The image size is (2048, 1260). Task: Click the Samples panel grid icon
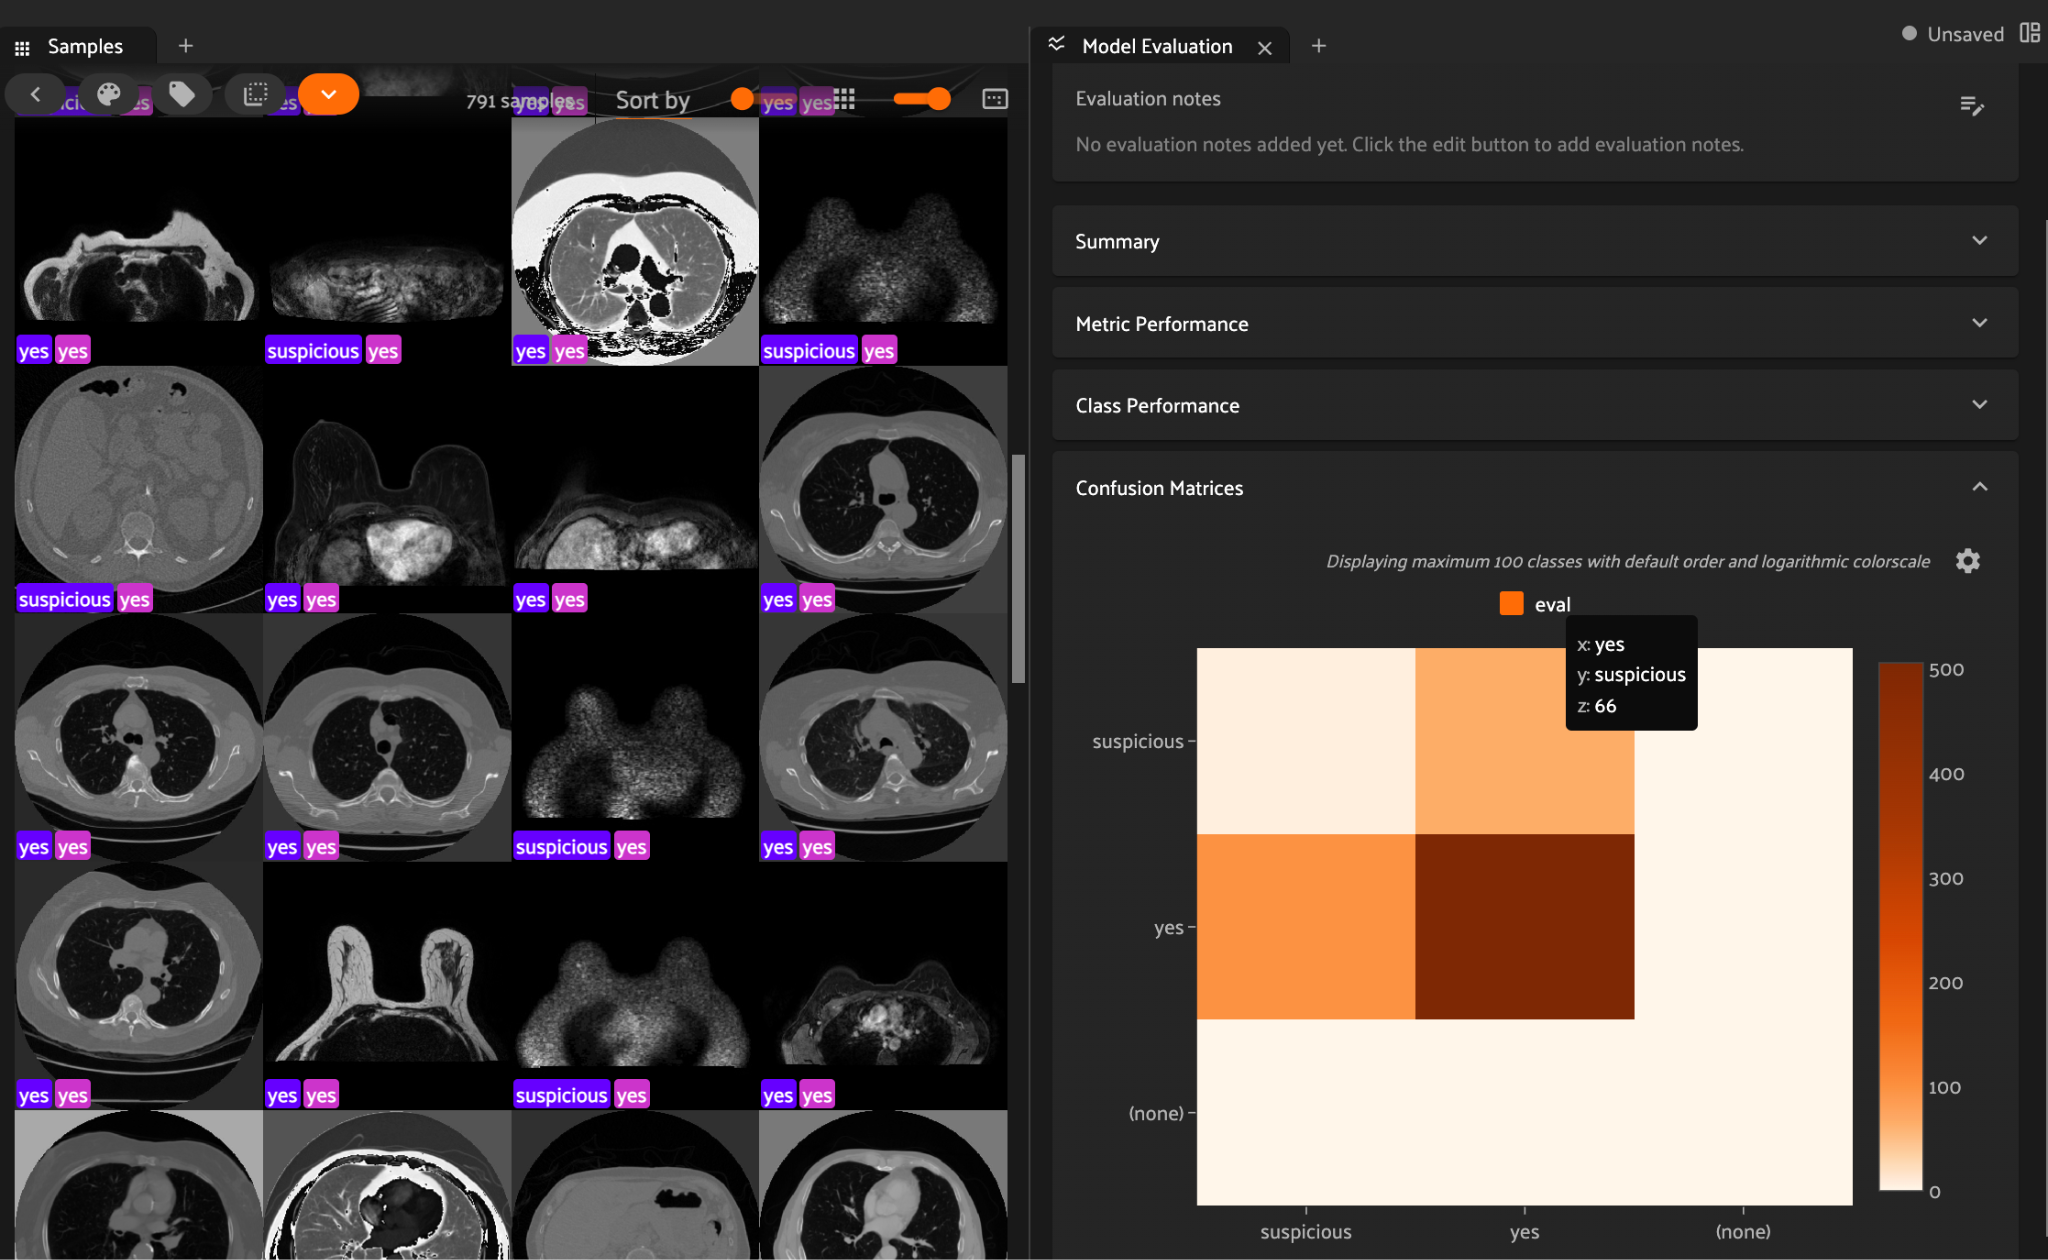coord(22,47)
